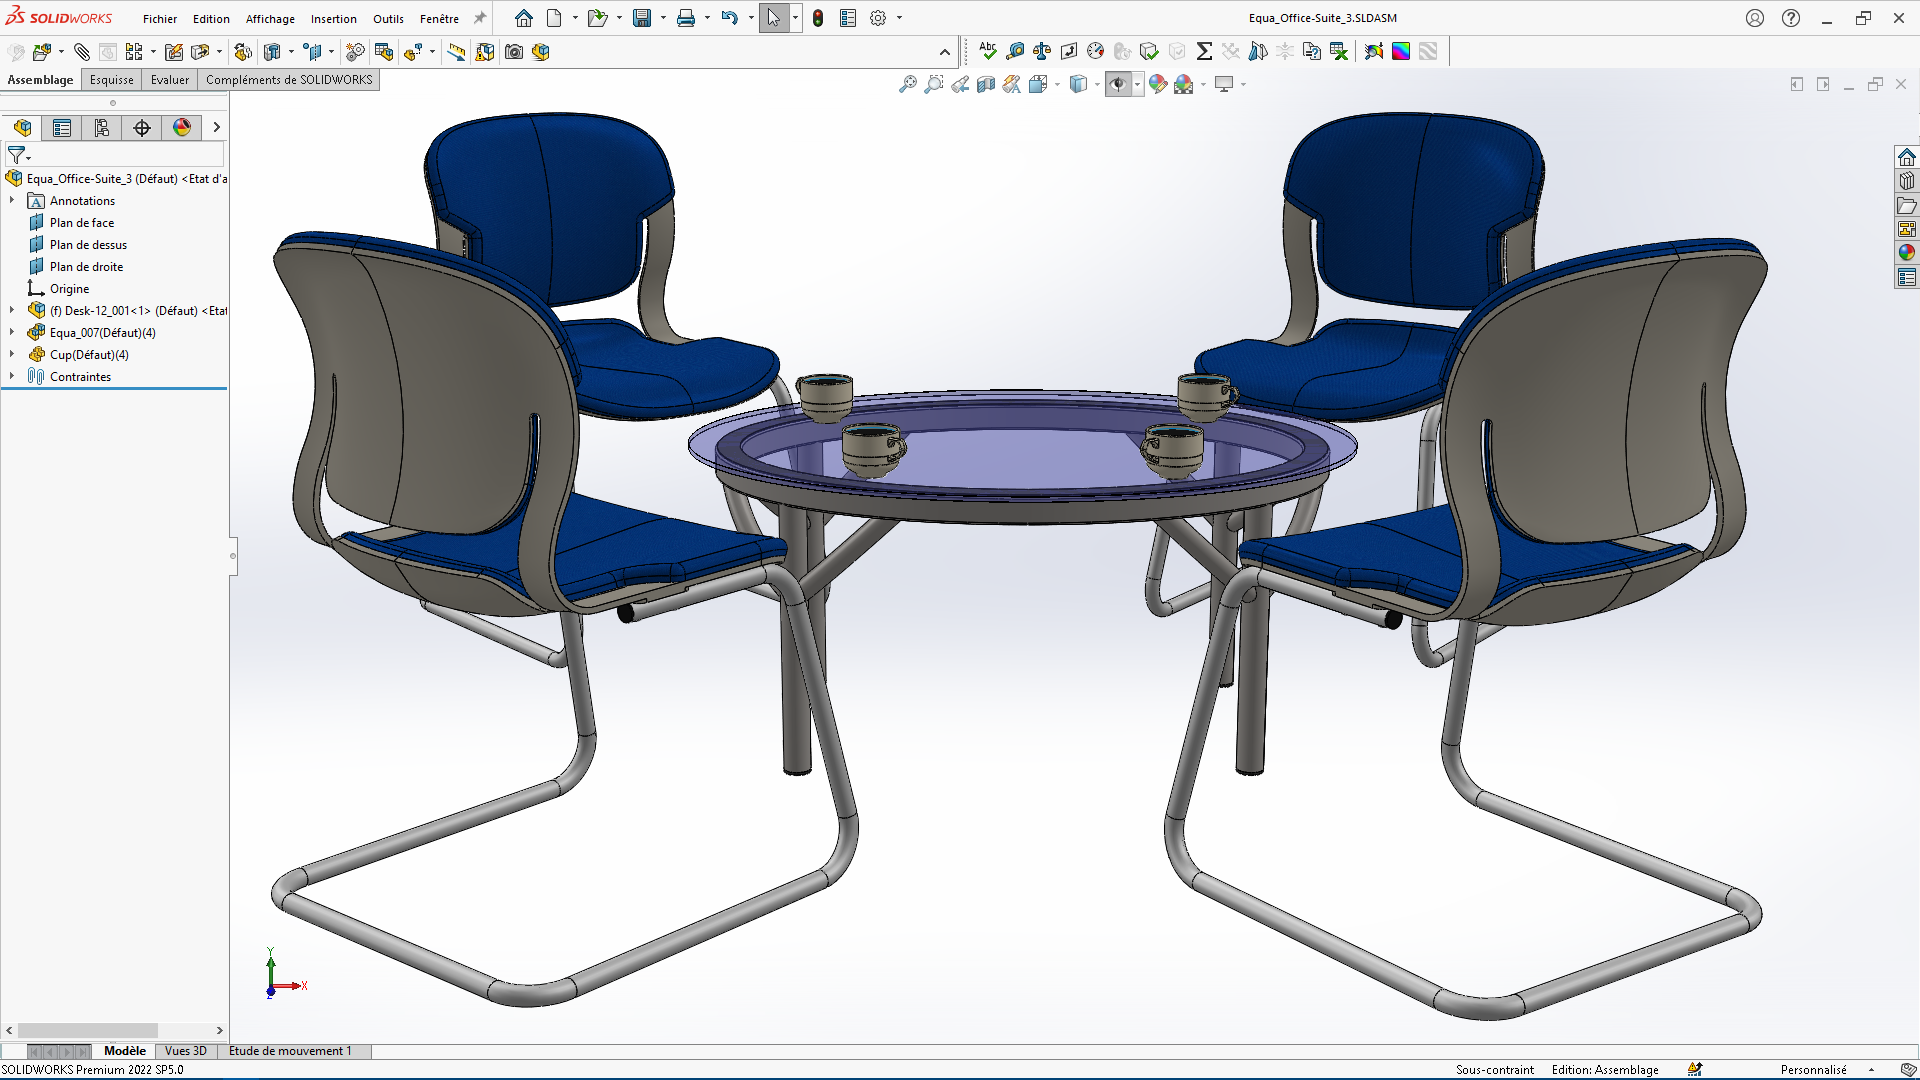
Task: Switch to the ConfigurationManager panel tab
Action: [x=102, y=127]
